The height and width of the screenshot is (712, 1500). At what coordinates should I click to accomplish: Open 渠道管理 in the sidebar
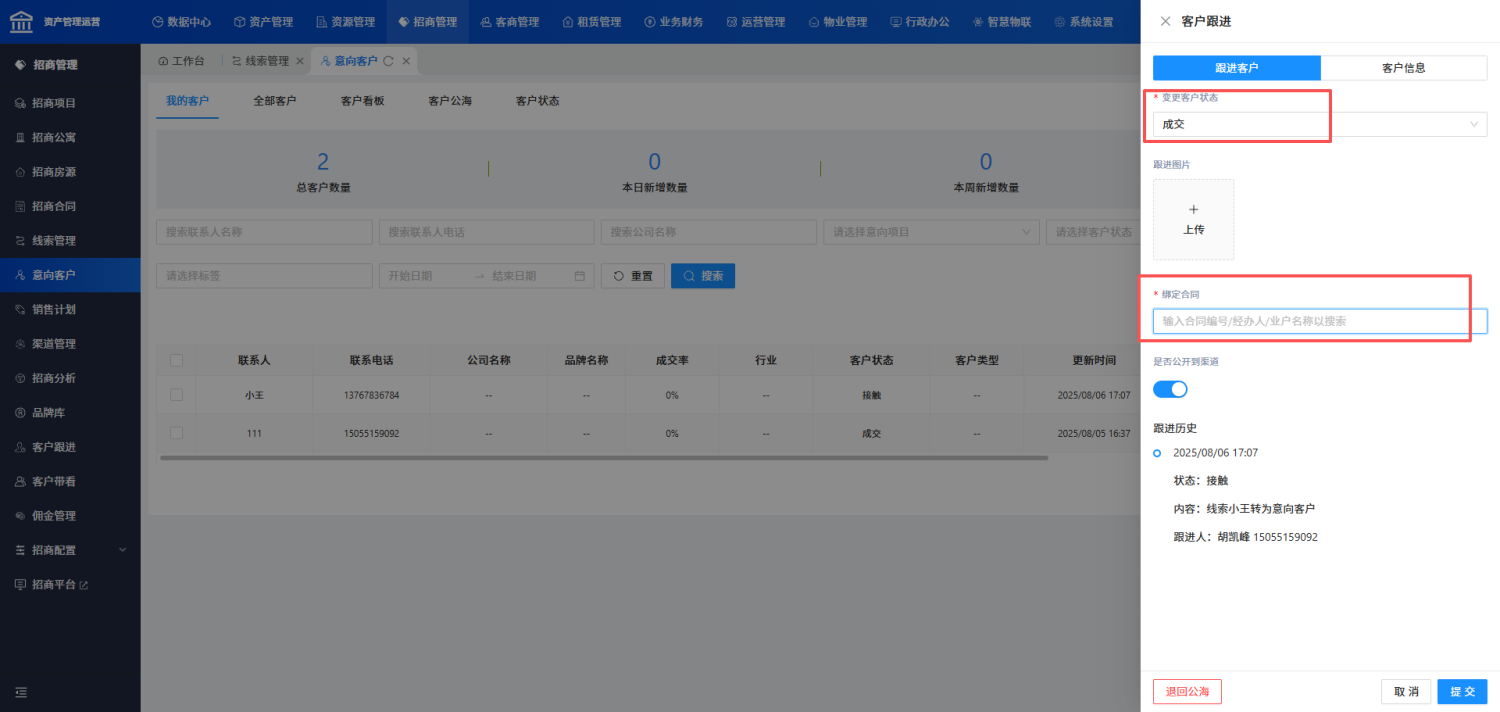pyautogui.click(x=70, y=344)
